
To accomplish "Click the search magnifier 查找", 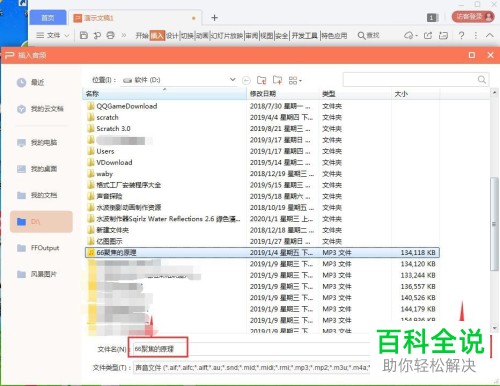I will click(x=368, y=35).
